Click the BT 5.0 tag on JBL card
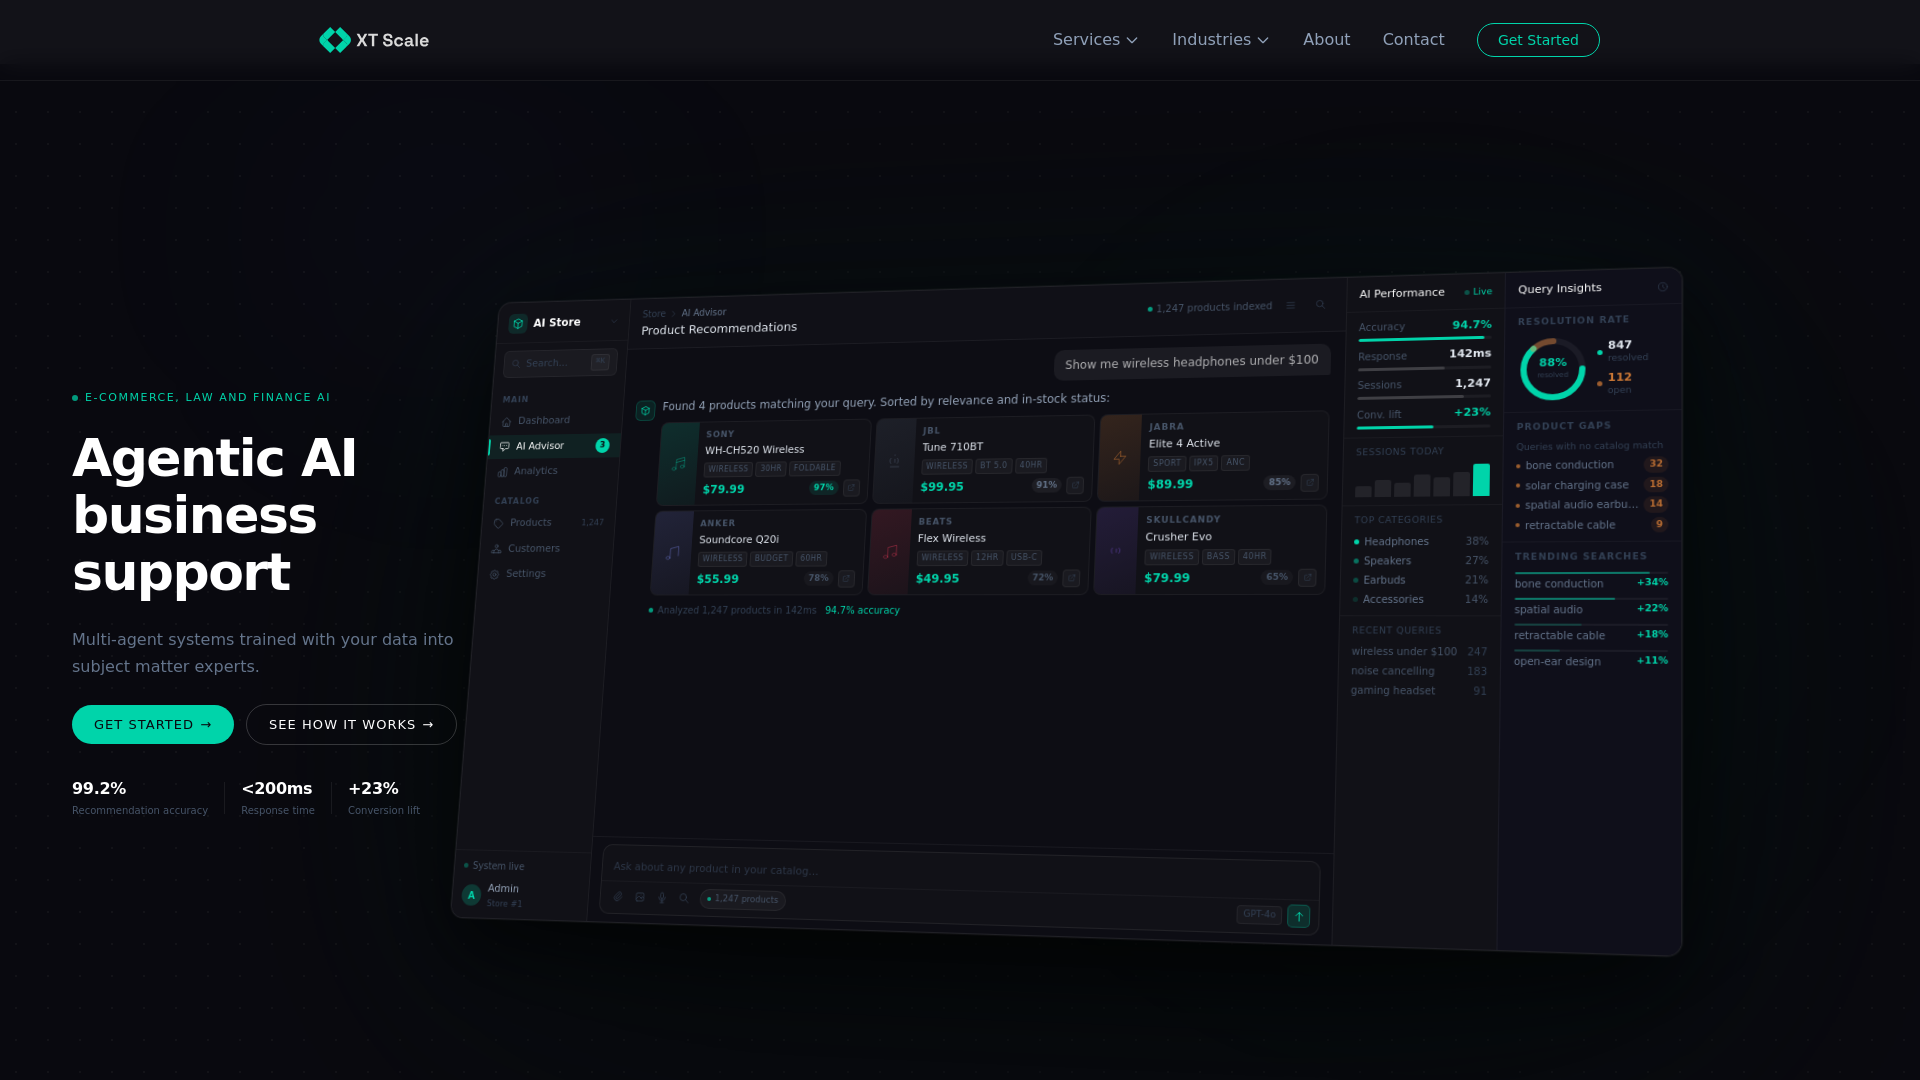Screen dimensions: 1920x1080 point(994,465)
